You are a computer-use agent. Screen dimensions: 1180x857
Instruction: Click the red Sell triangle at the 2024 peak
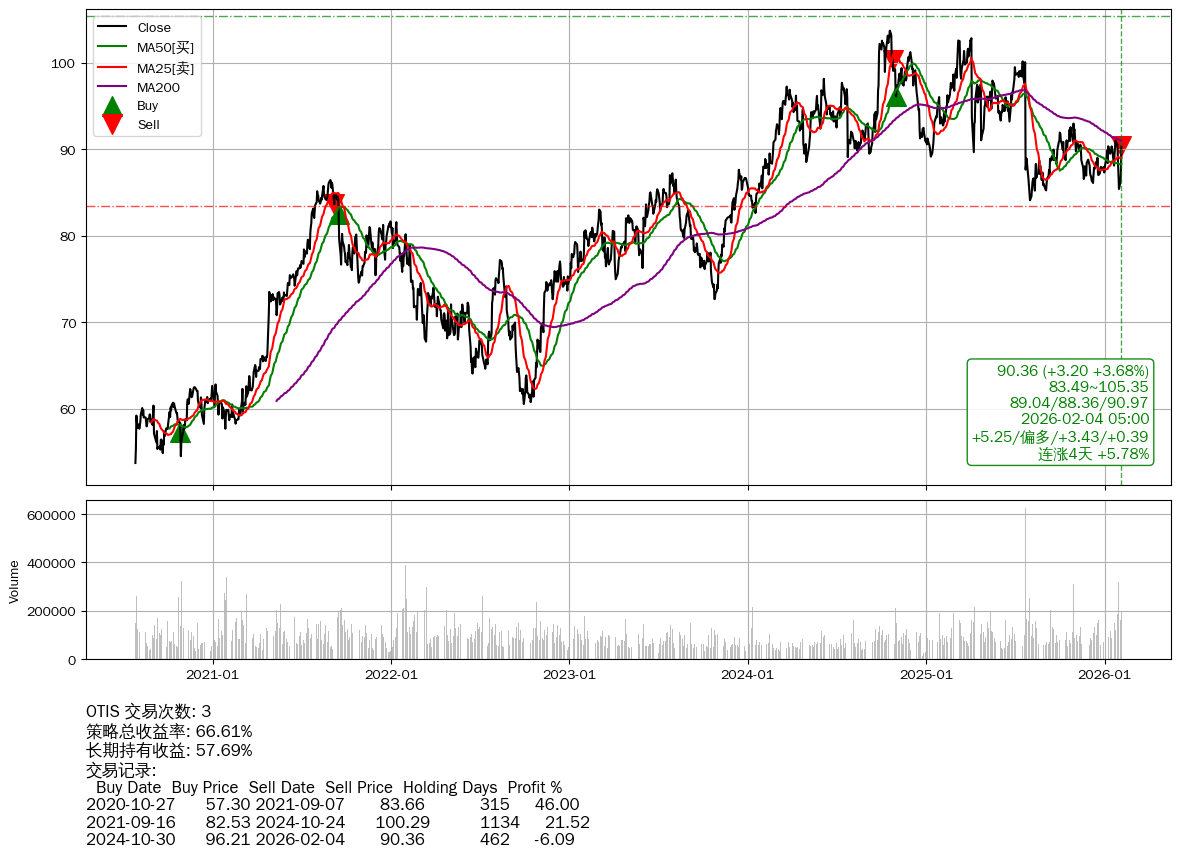click(894, 59)
